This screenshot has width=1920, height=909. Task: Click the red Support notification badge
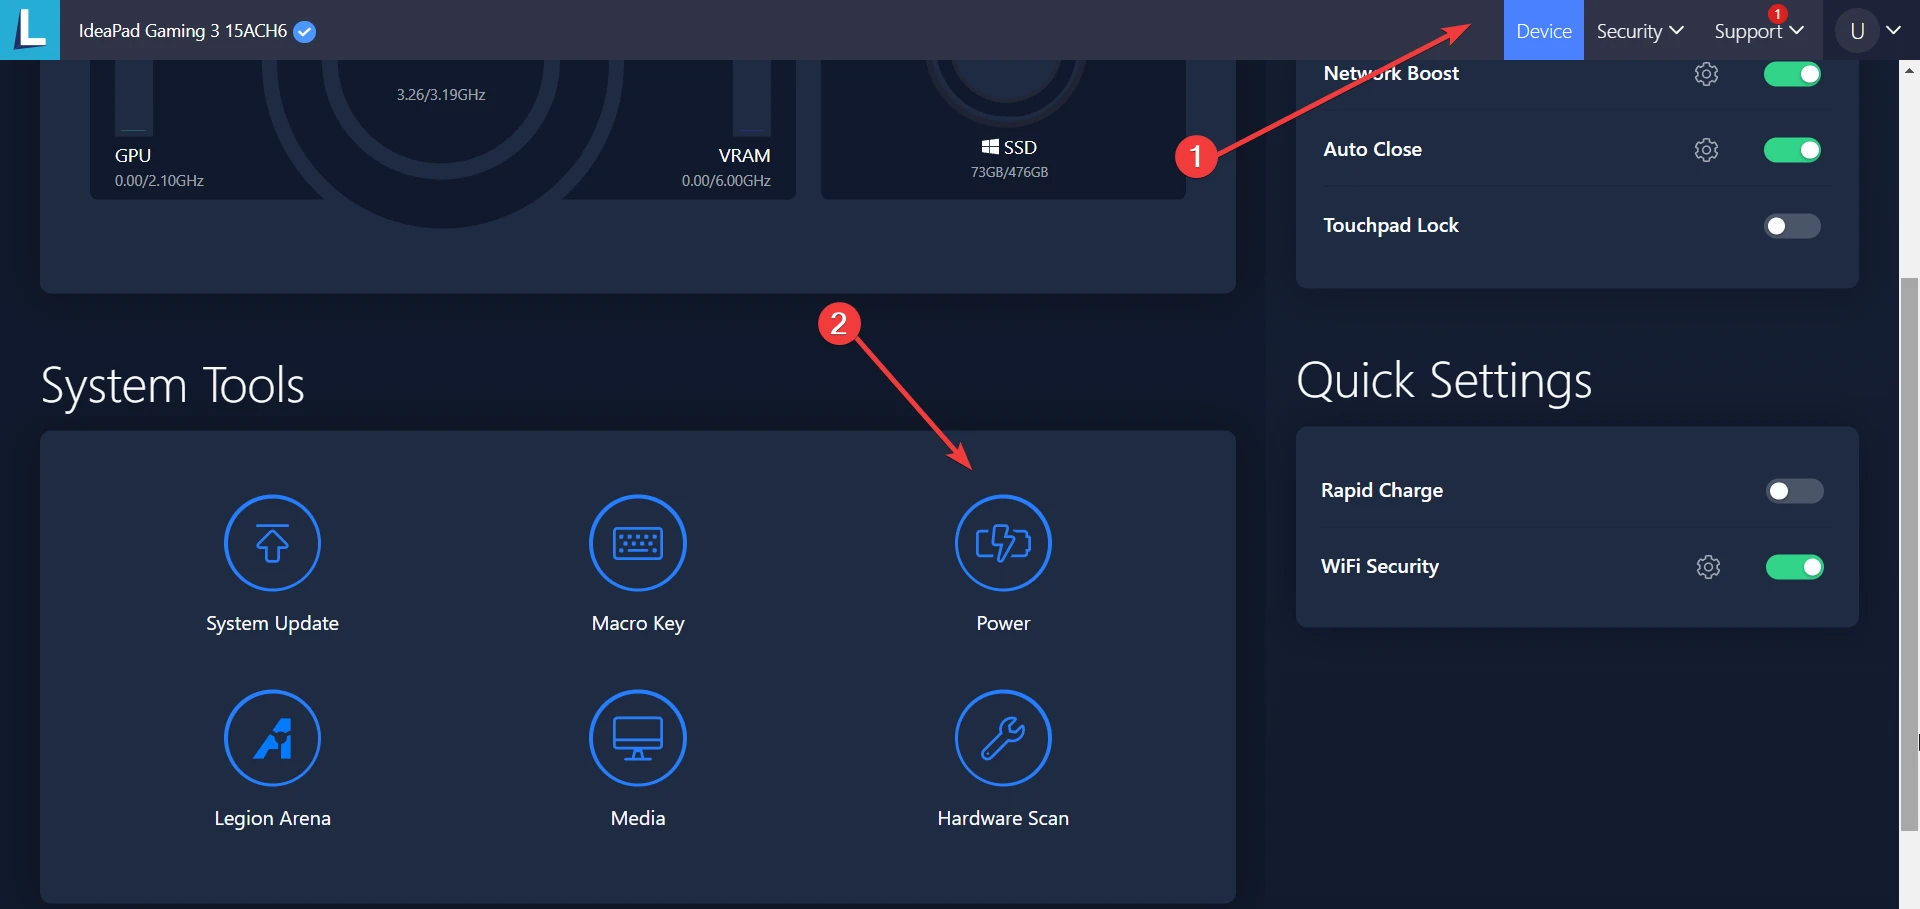click(x=1777, y=14)
